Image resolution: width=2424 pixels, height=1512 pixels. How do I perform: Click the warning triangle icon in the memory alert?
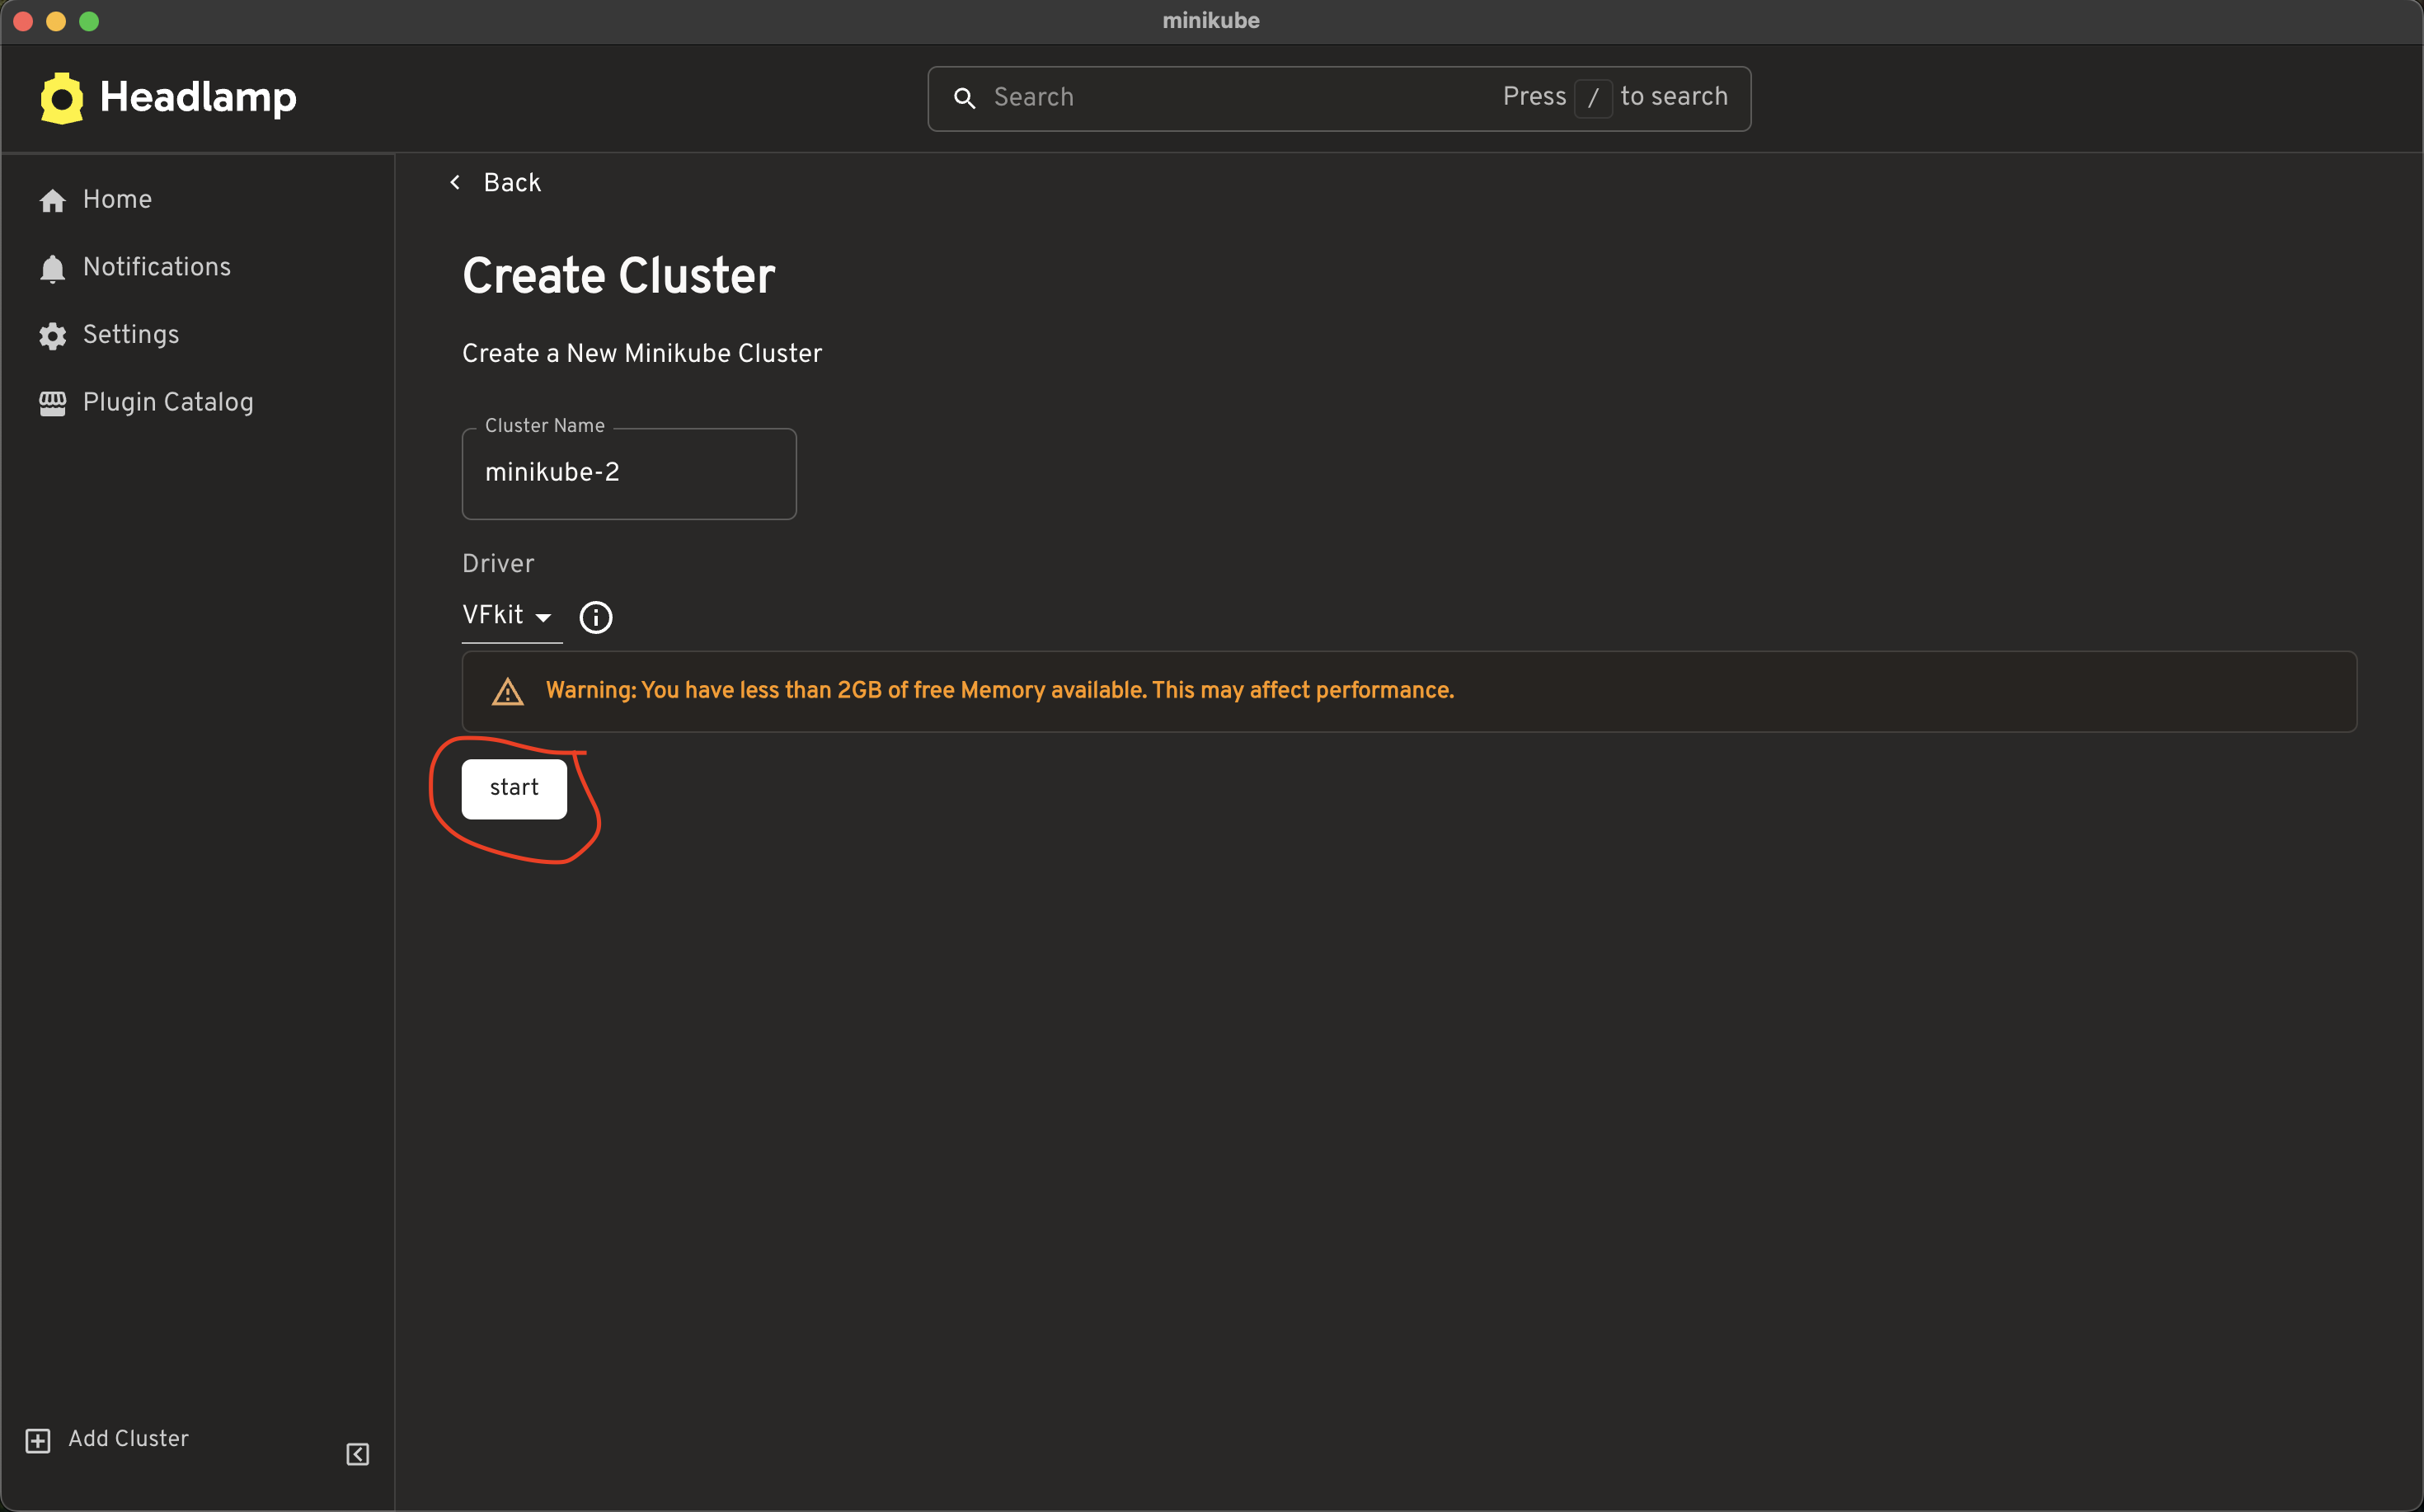point(508,690)
